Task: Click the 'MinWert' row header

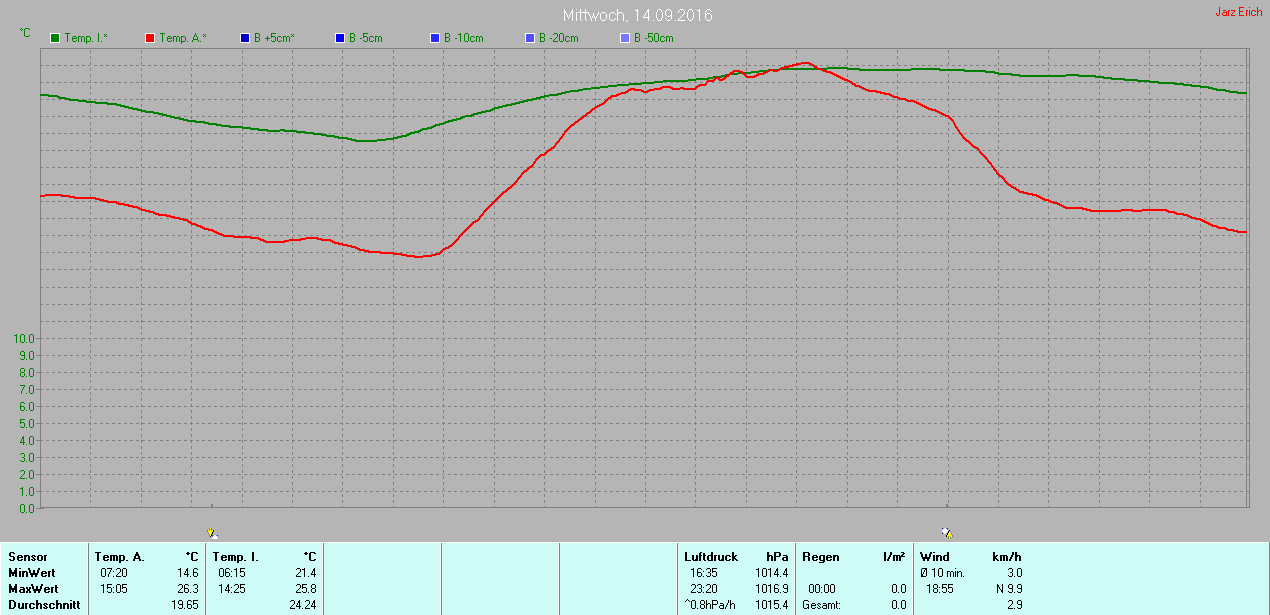Action: tap(32, 573)
